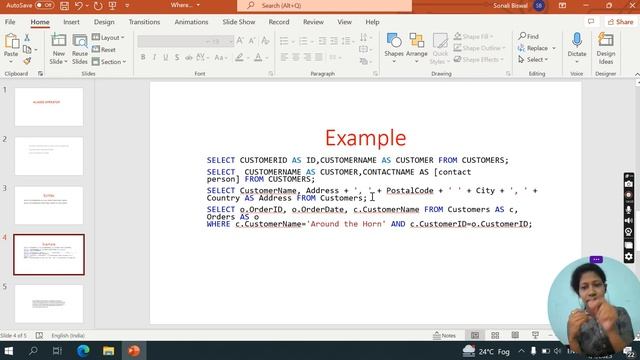This screenshot has width=640, height=360.
Task: Click the Paste clipboard icon
Action: pyautogui.click(x=11, y=41)
